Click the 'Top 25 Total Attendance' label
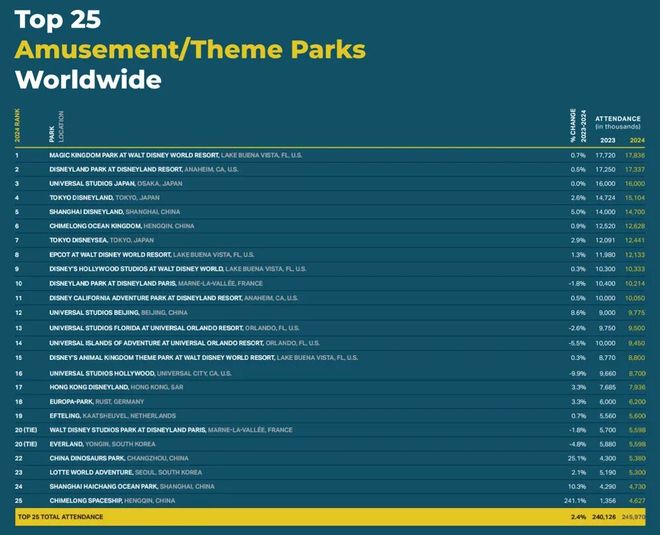The image size is (660, 535). (x=58, y=518)
